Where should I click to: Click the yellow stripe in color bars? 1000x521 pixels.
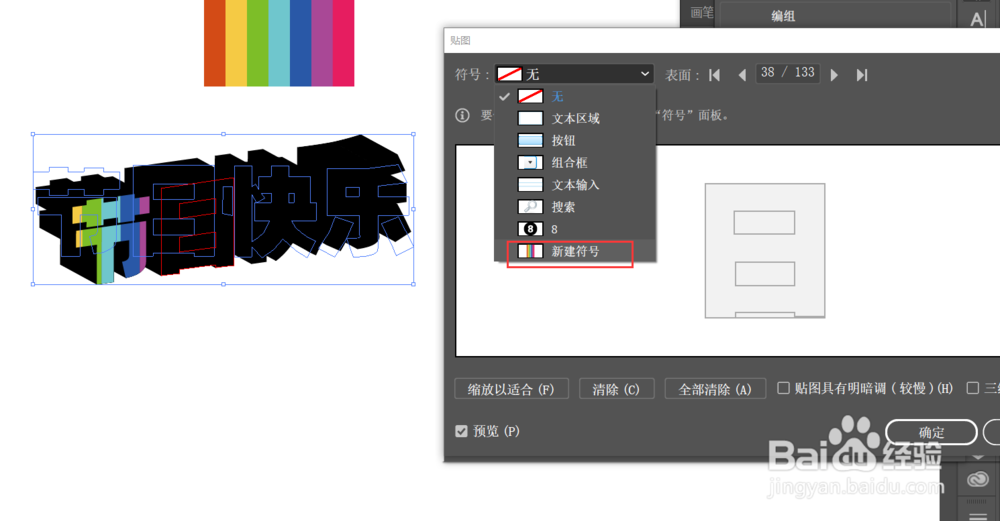pos(236,43)
